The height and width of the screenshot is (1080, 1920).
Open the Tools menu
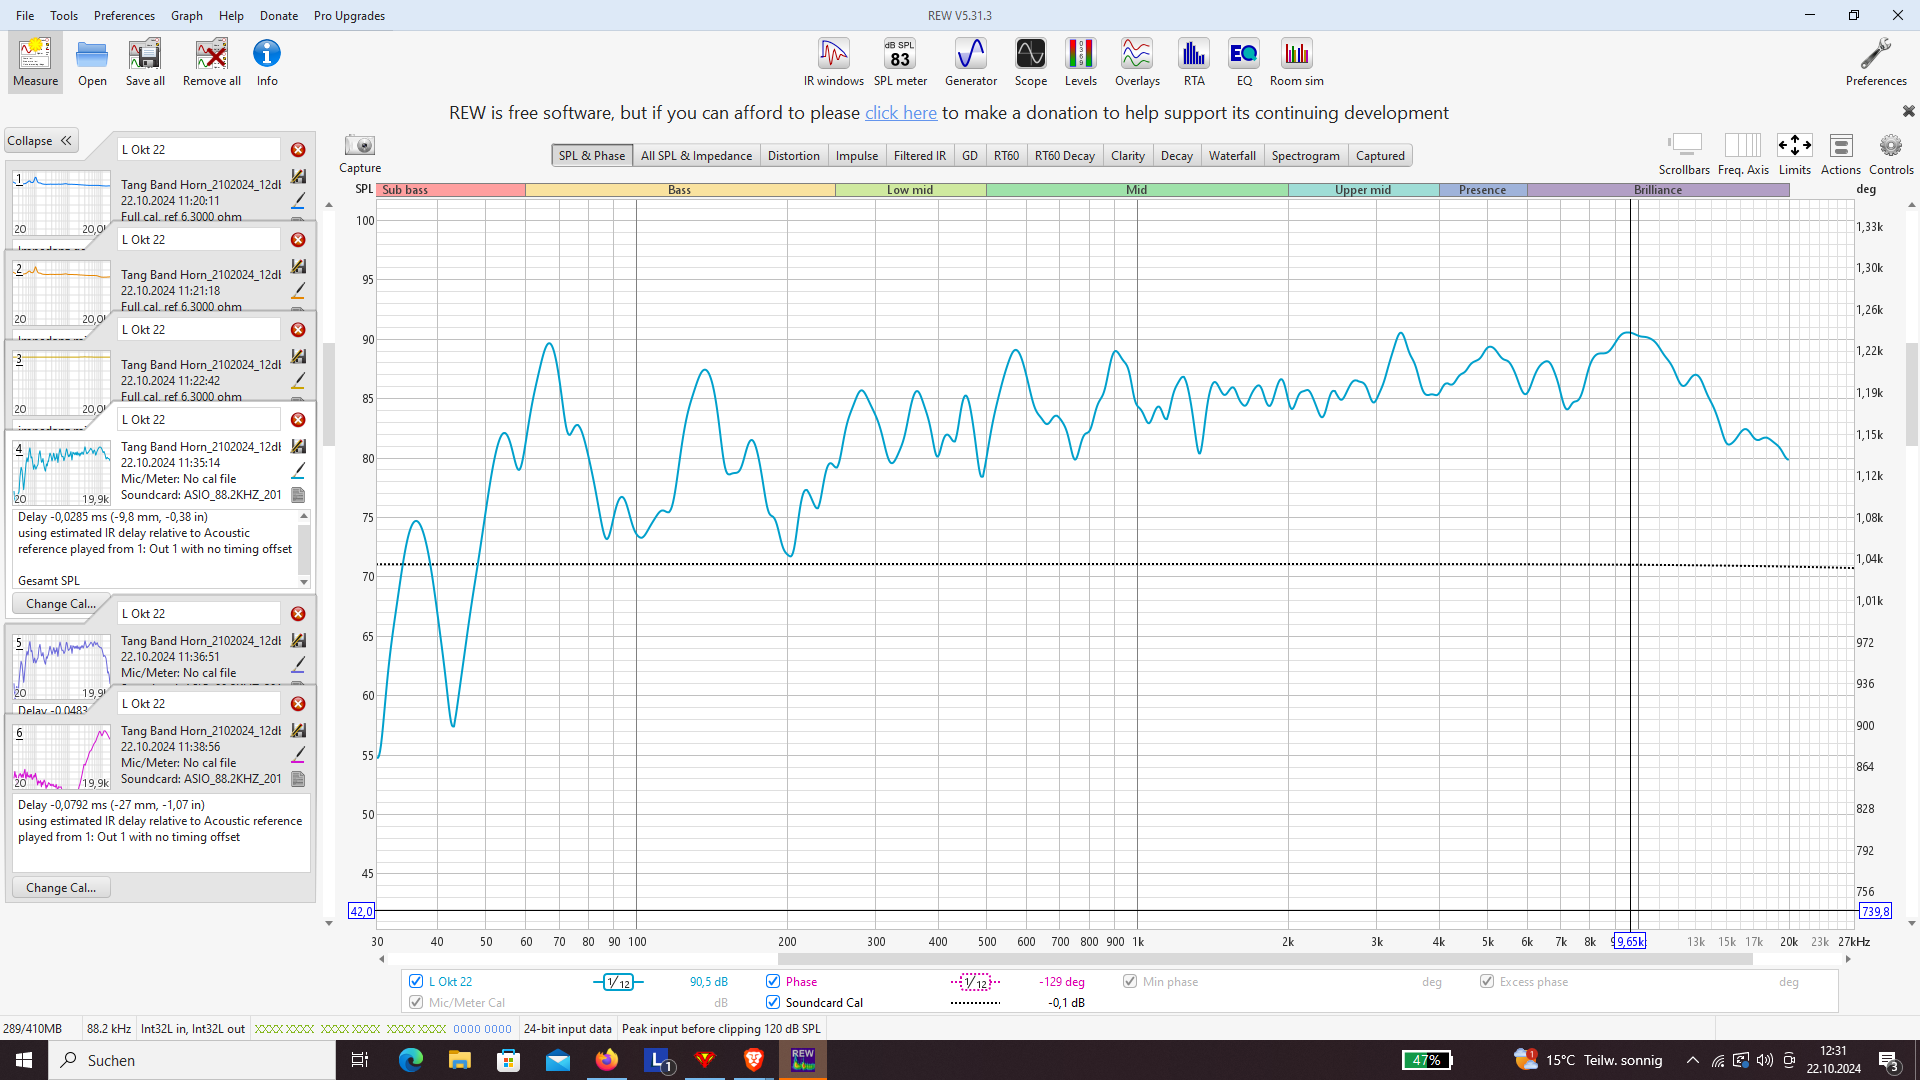click(64, 15)
